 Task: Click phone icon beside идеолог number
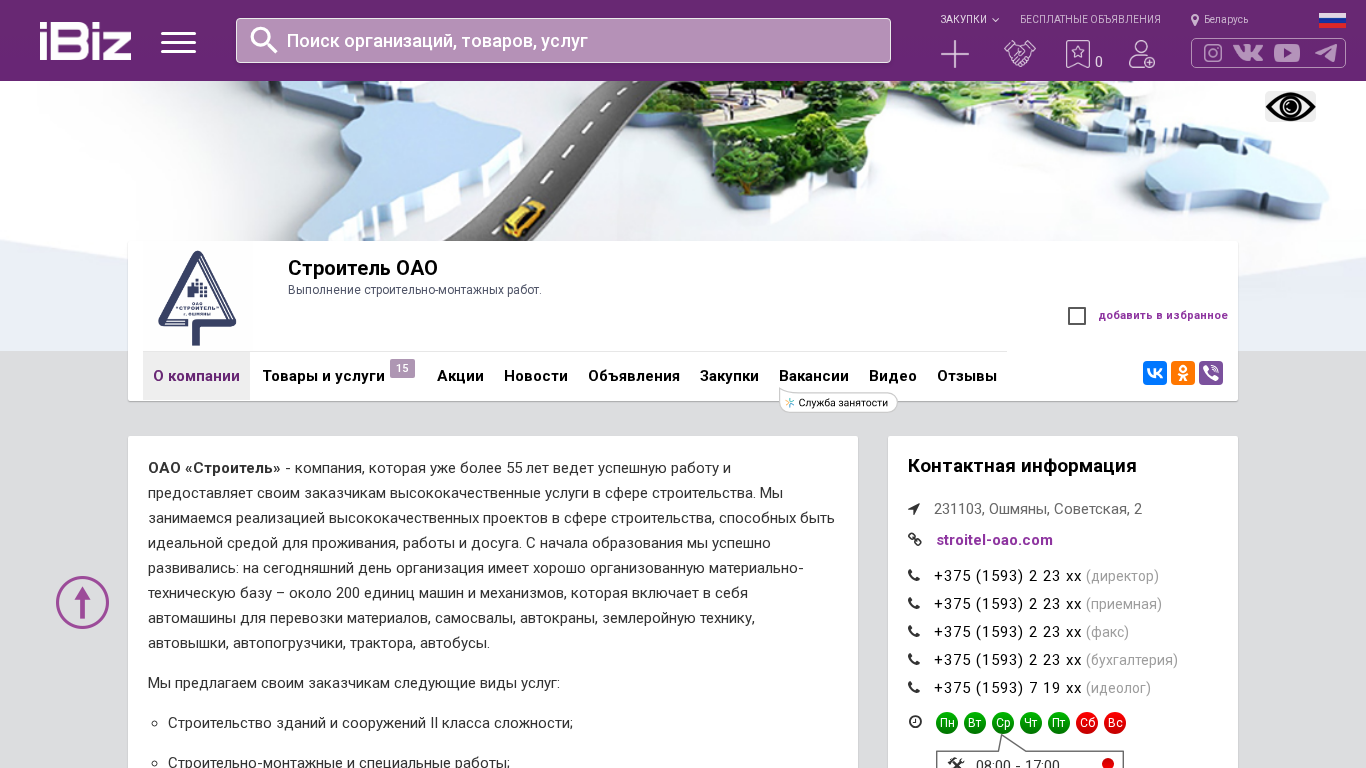pos(914,688)
